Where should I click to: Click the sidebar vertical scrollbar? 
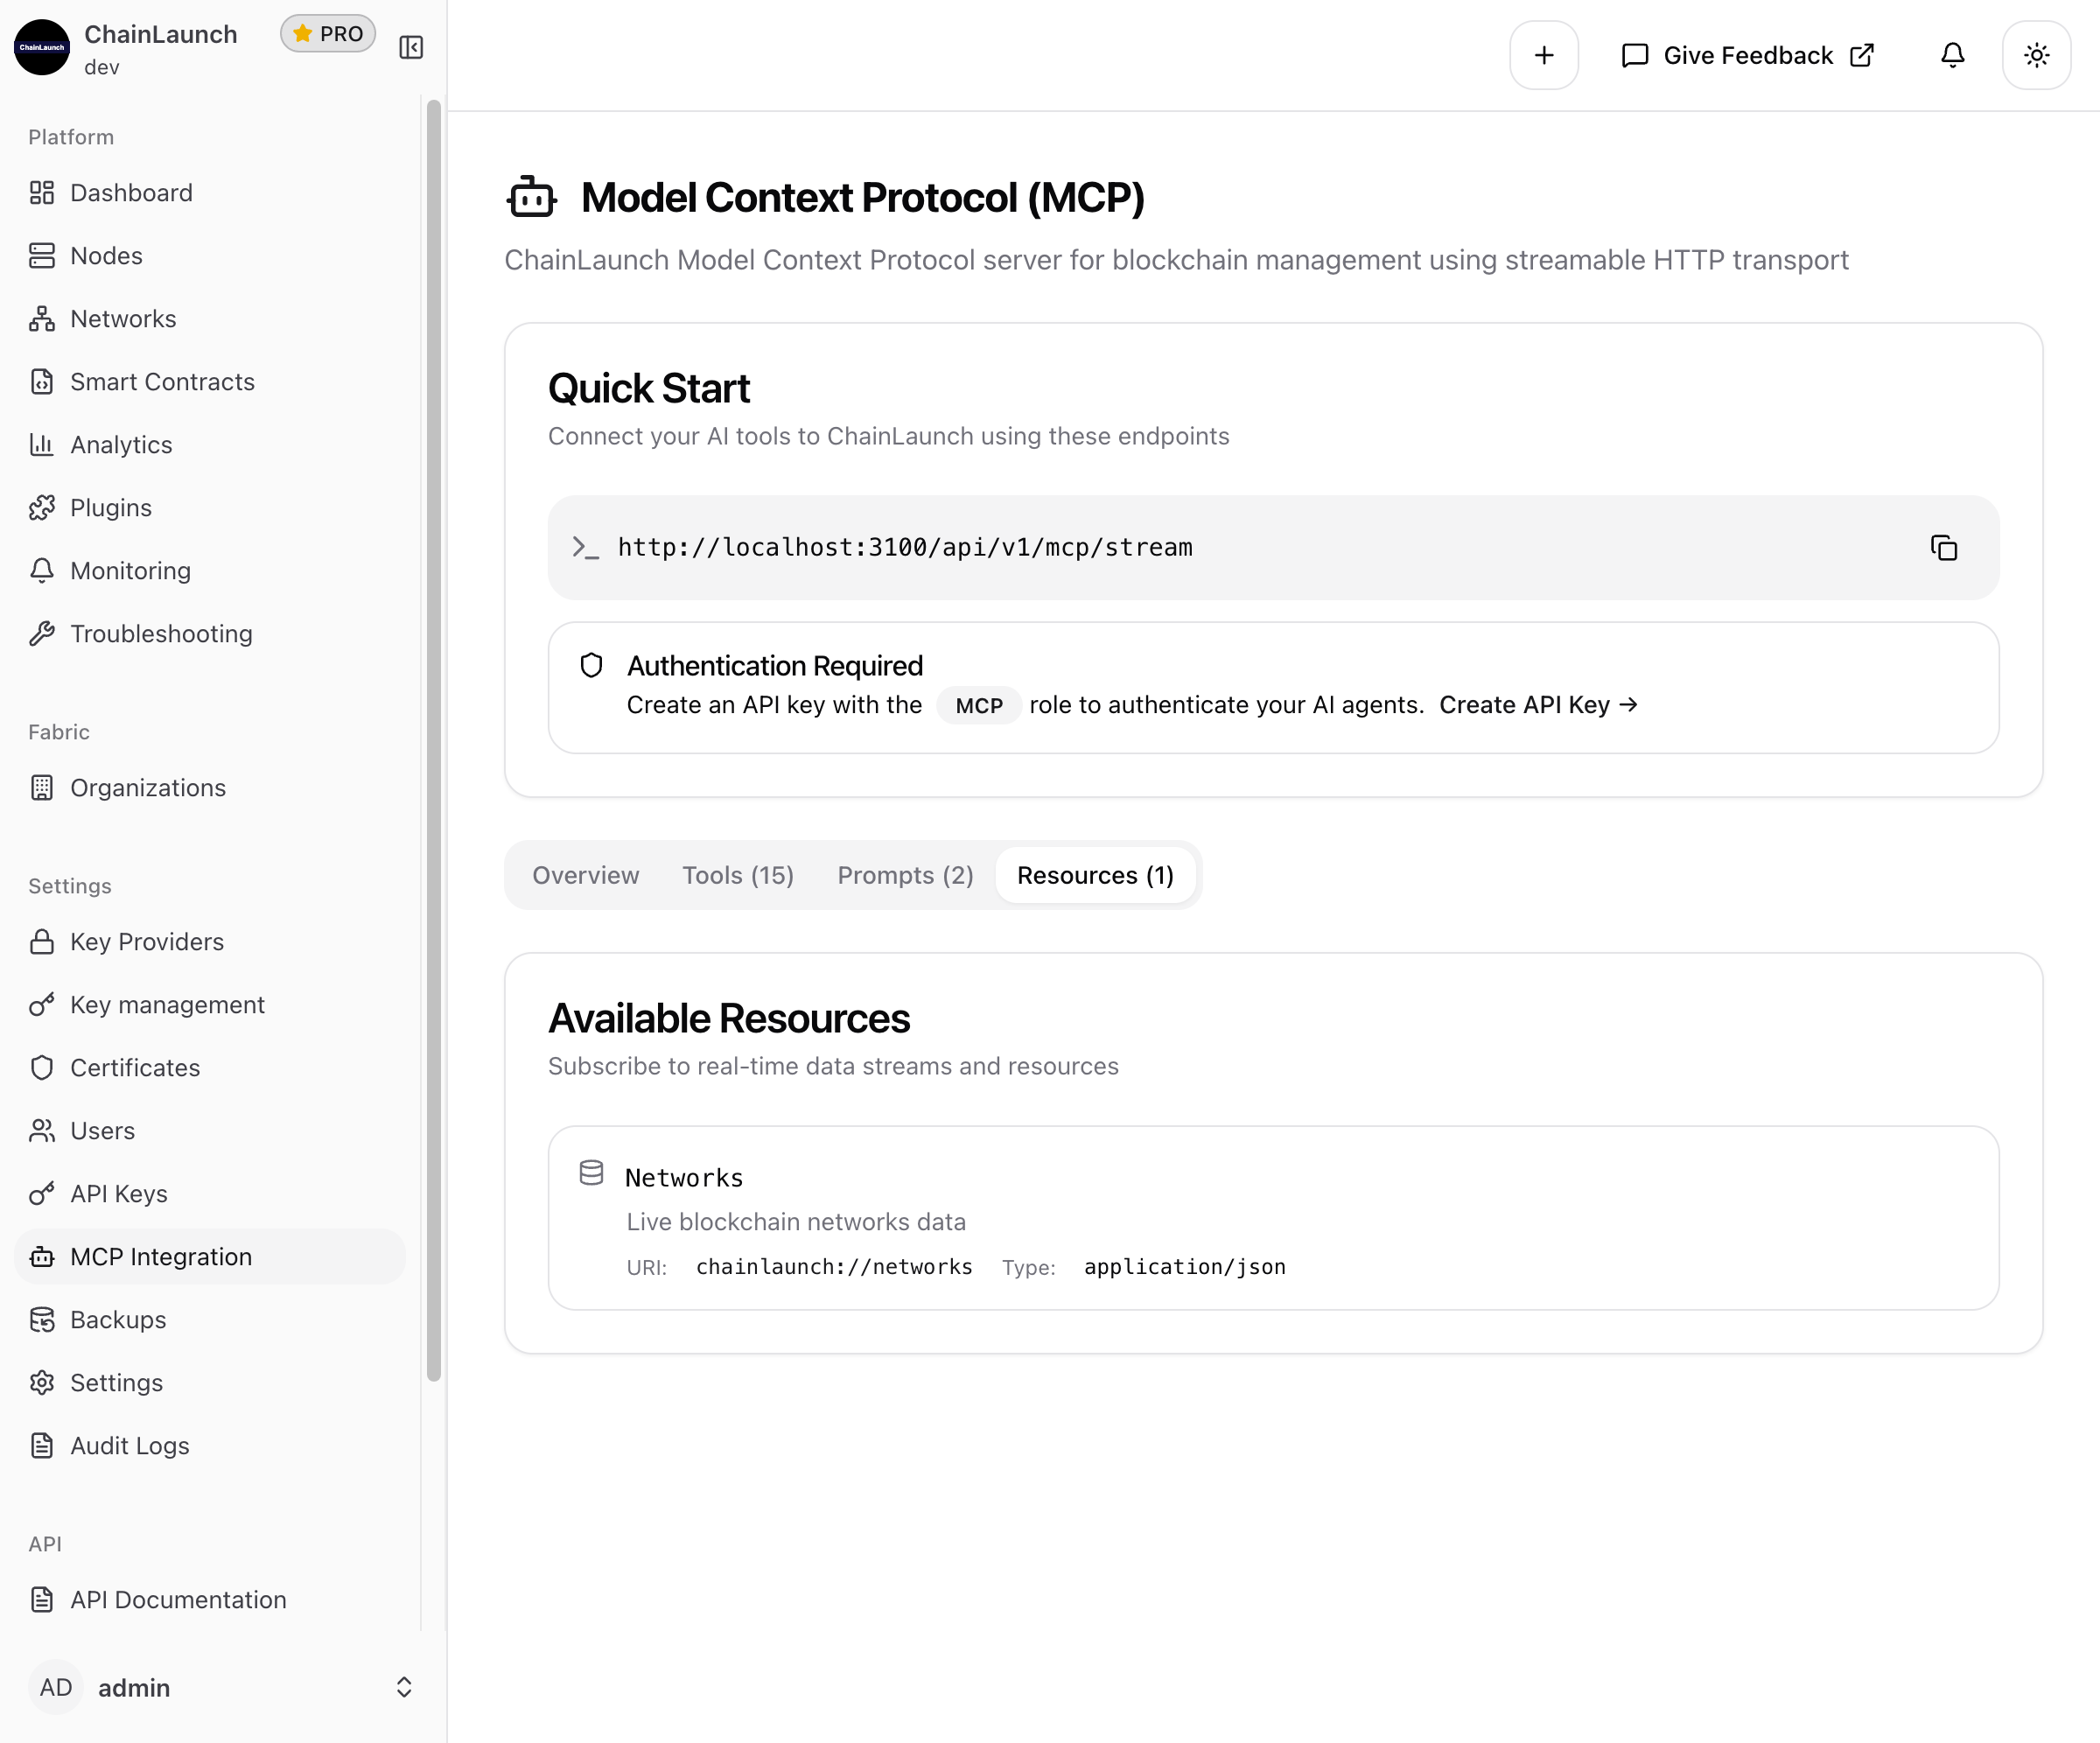(433, 740)
